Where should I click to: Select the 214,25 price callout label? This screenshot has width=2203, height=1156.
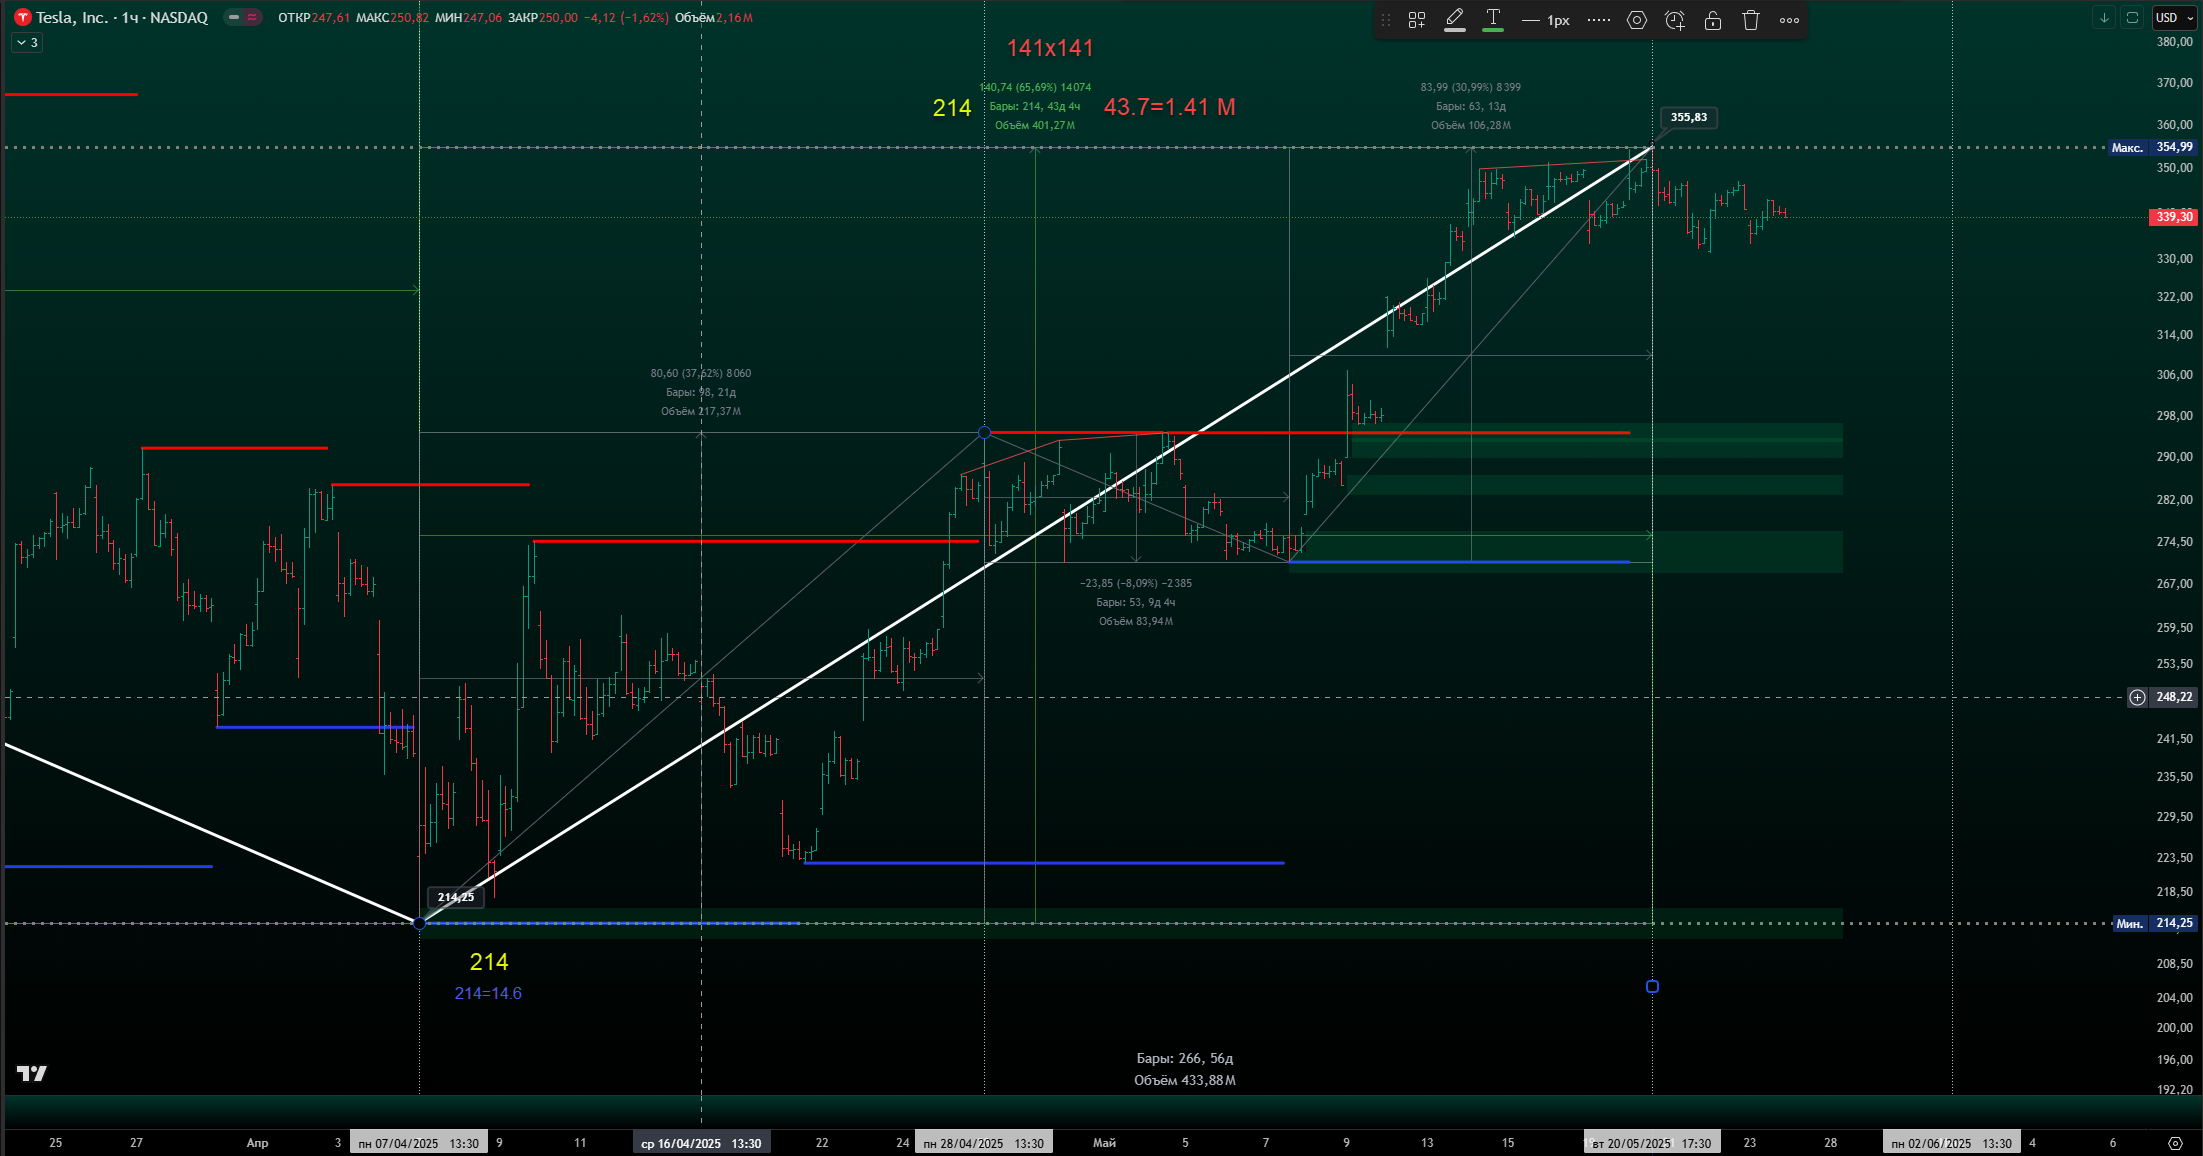(x=456, y=897)
